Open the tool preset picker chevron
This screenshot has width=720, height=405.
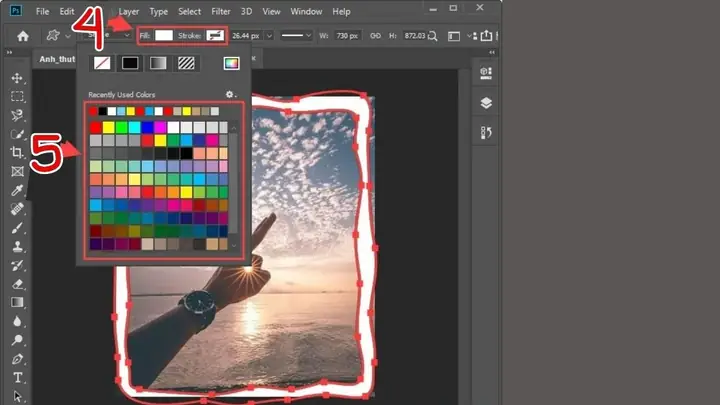68,36
